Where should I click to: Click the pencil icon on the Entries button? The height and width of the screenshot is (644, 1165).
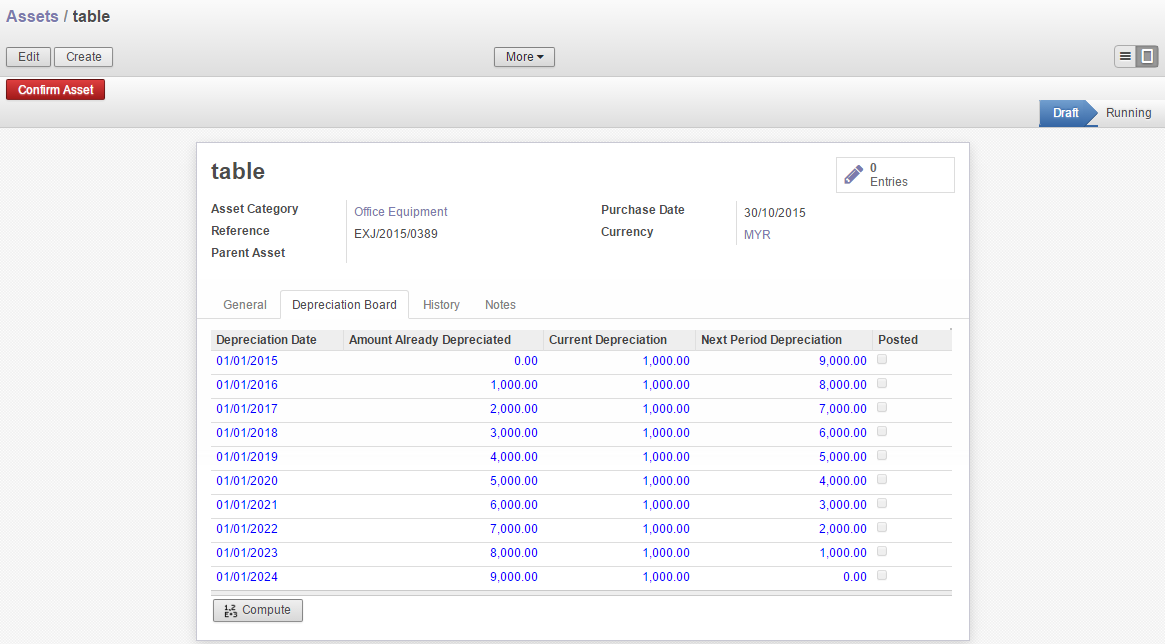(x=855, y=174)
